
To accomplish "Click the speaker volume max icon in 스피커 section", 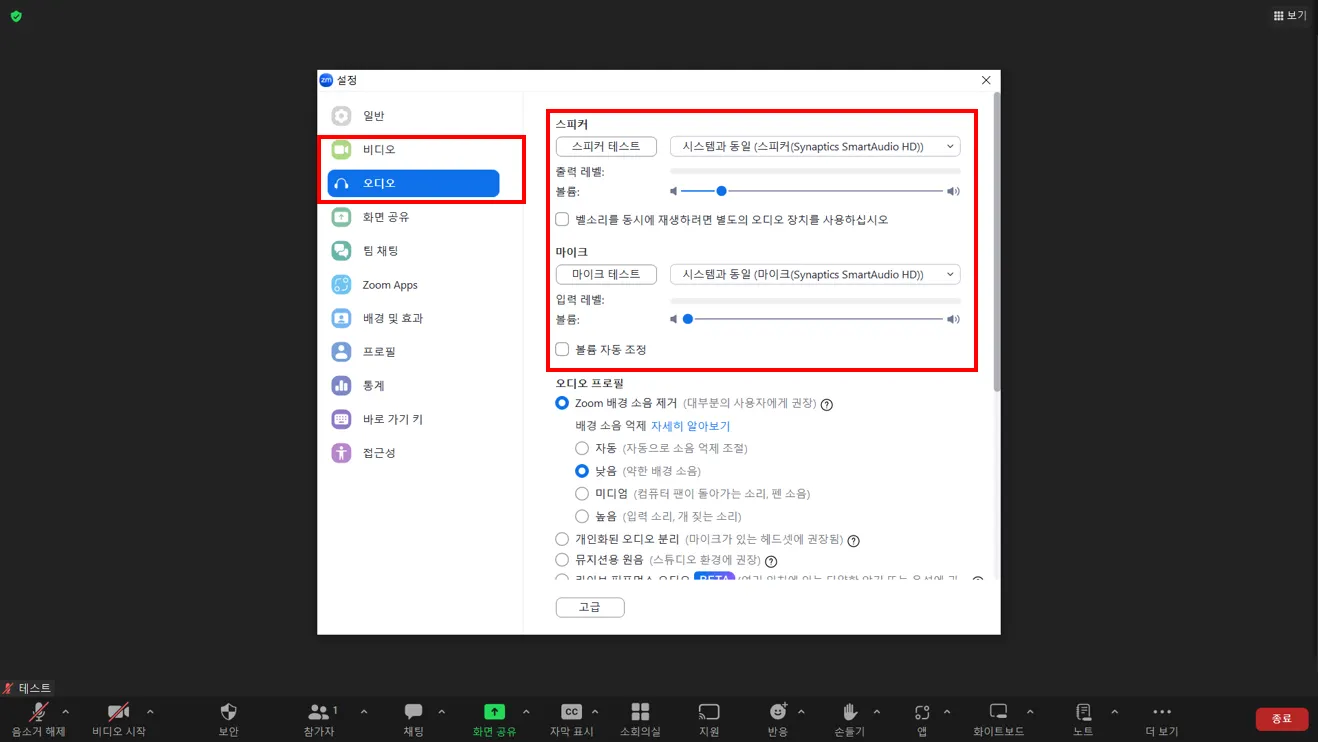I will pyautogui.click(x=953, y=191).
